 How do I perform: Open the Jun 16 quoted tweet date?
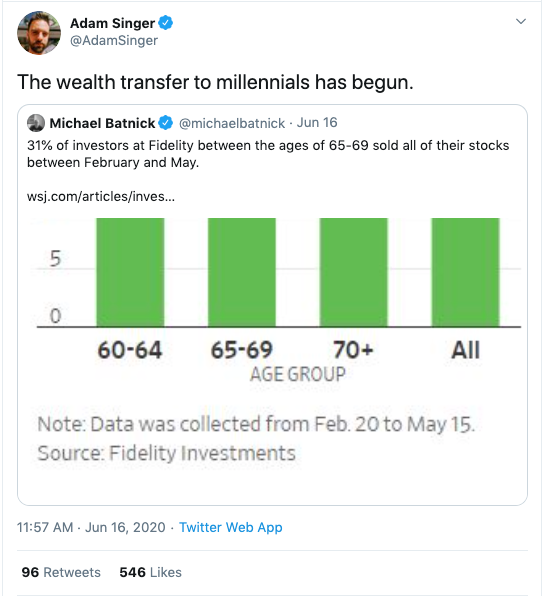click(317, 122)
